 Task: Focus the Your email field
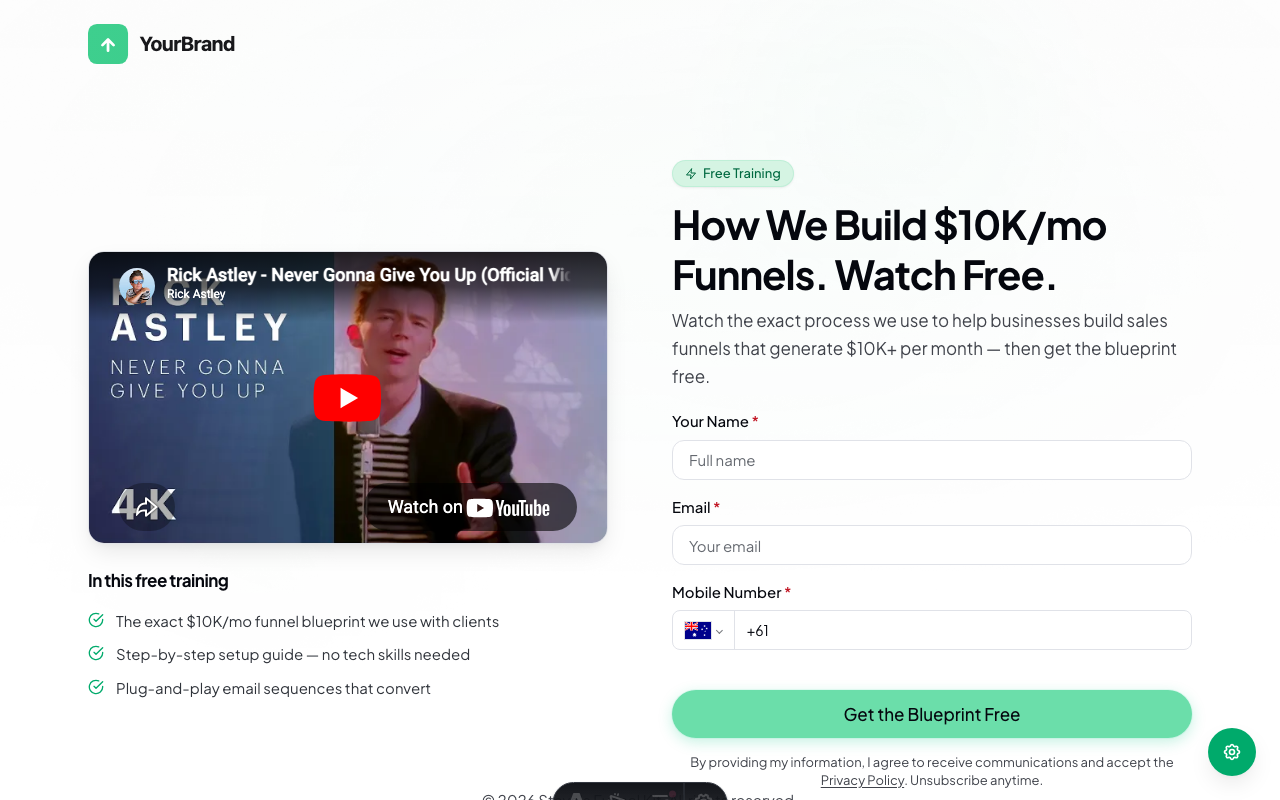pos(932,546)
